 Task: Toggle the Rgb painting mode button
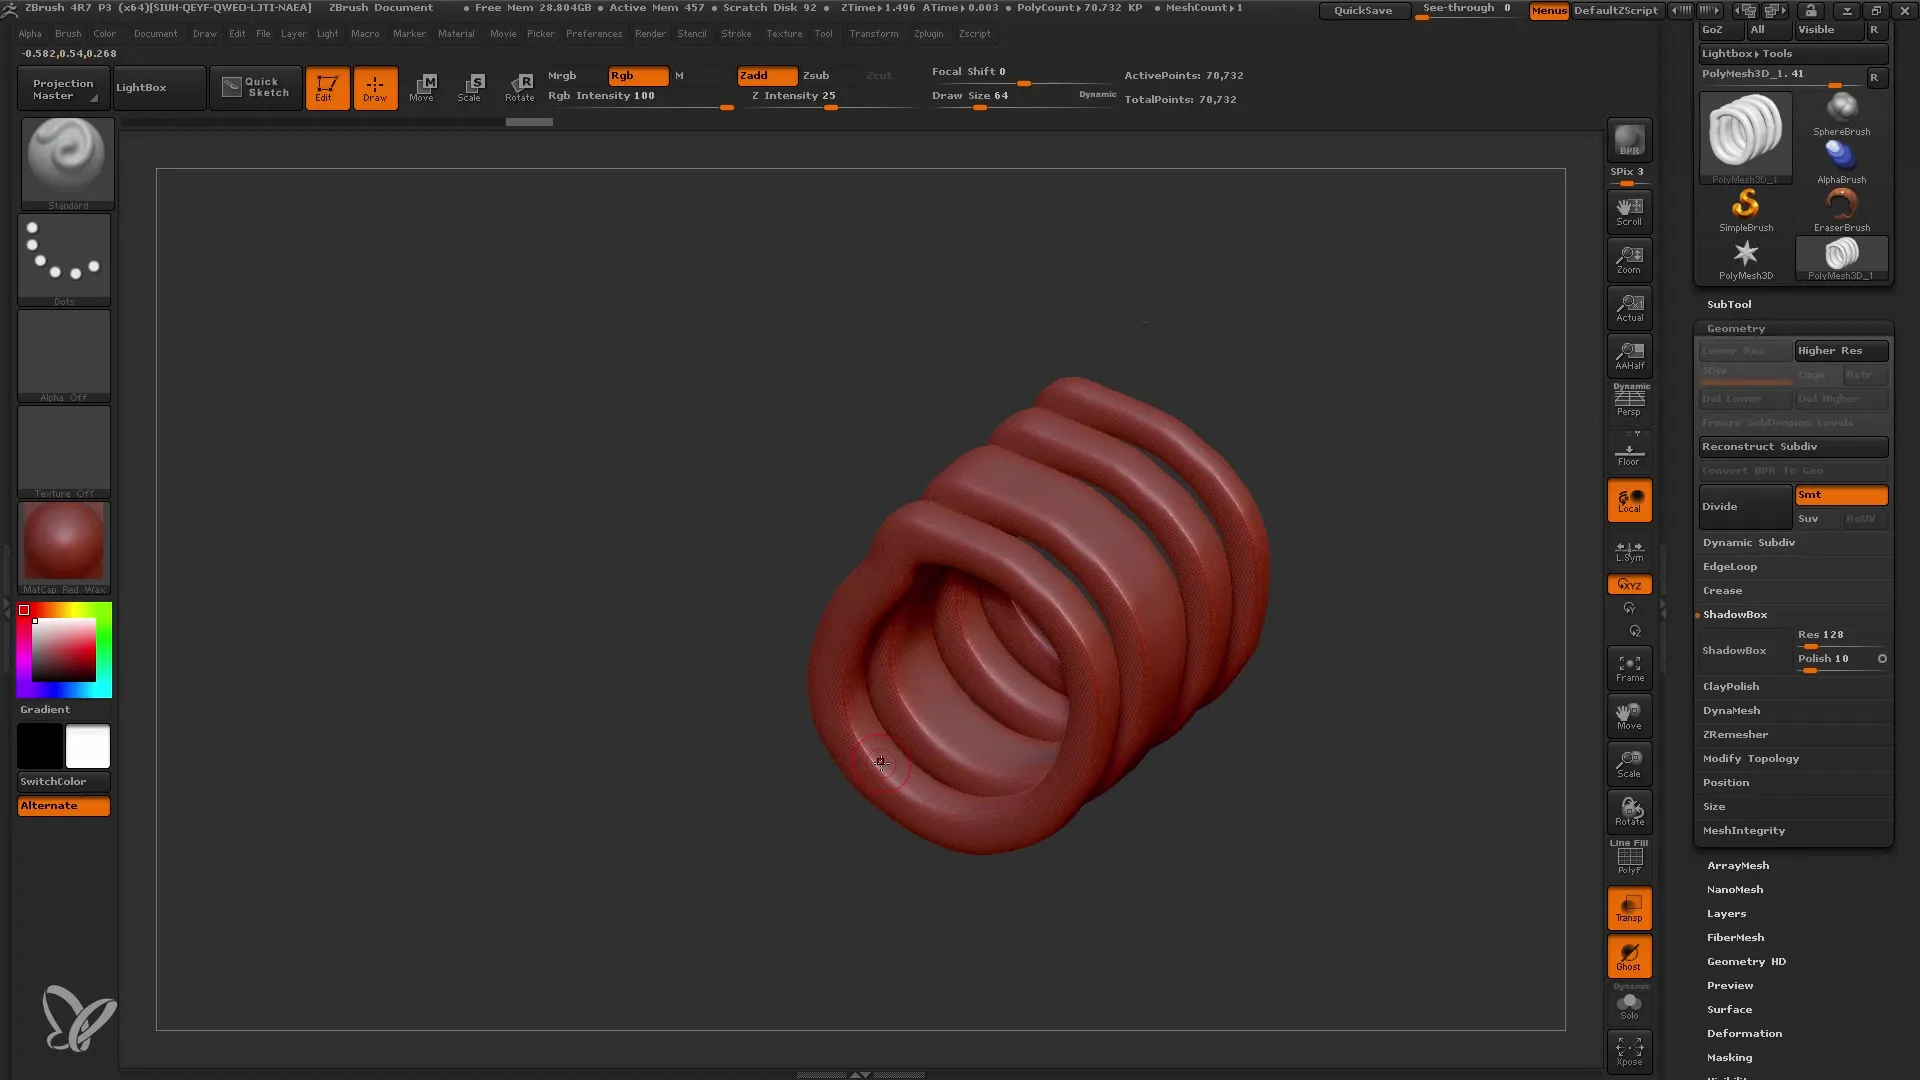tap(628, 74)
